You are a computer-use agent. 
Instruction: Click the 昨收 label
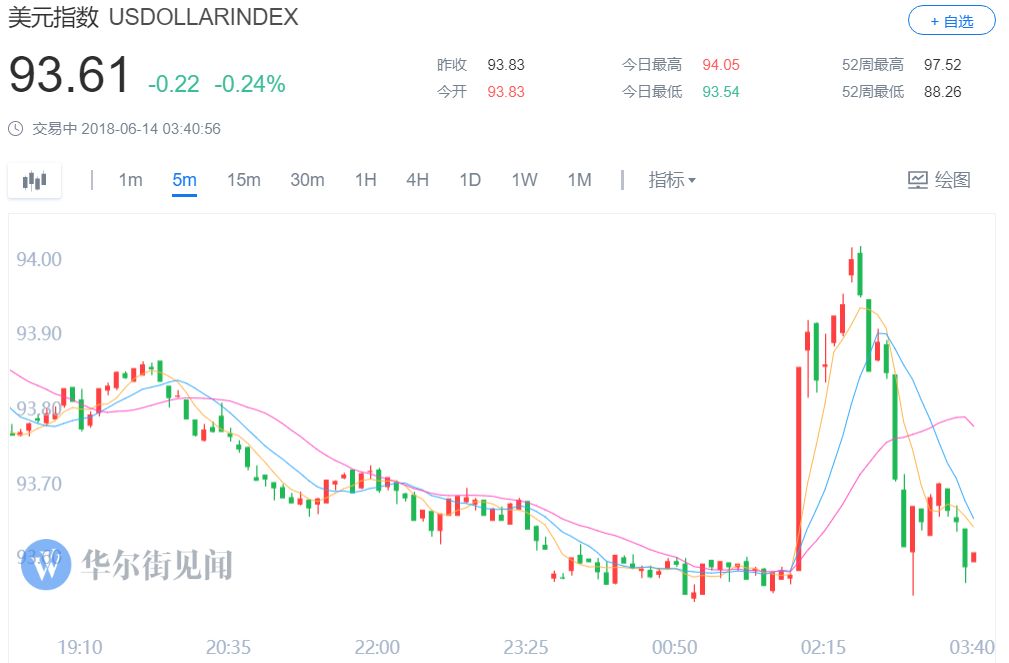tap(452, 65)
